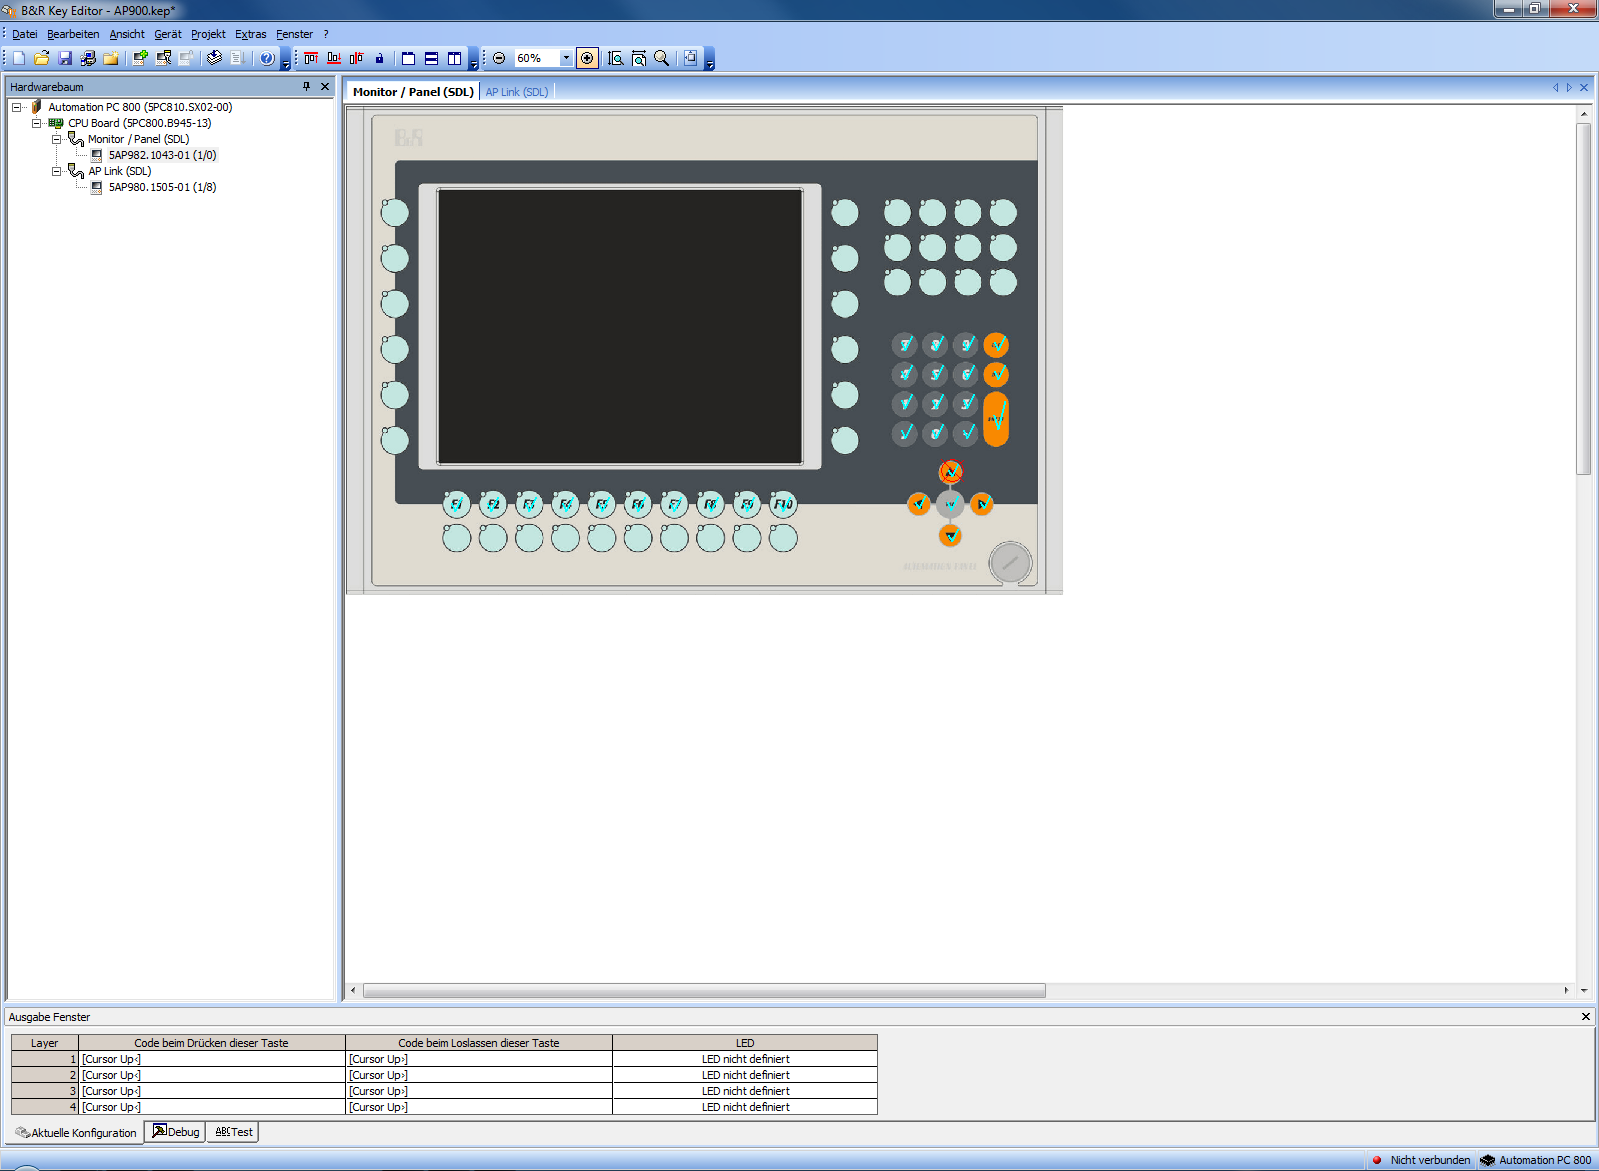Screen dimensions: 1599x1171
Task: Click the magnifying glass zoom tool
Action: click(661, 58)
